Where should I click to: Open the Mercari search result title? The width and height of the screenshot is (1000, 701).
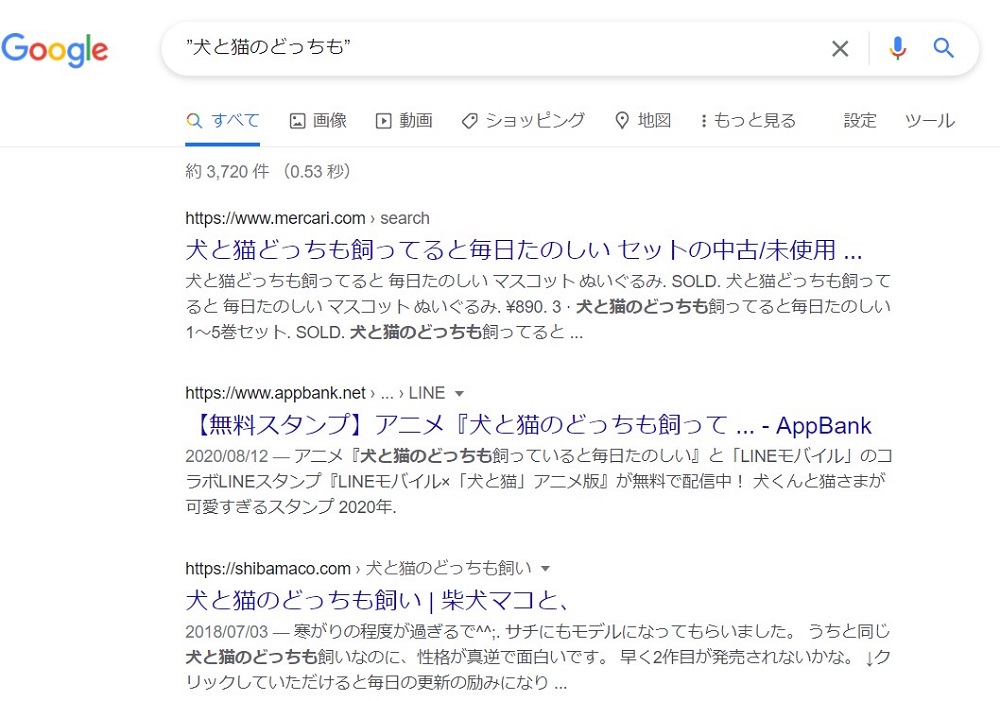523,249
